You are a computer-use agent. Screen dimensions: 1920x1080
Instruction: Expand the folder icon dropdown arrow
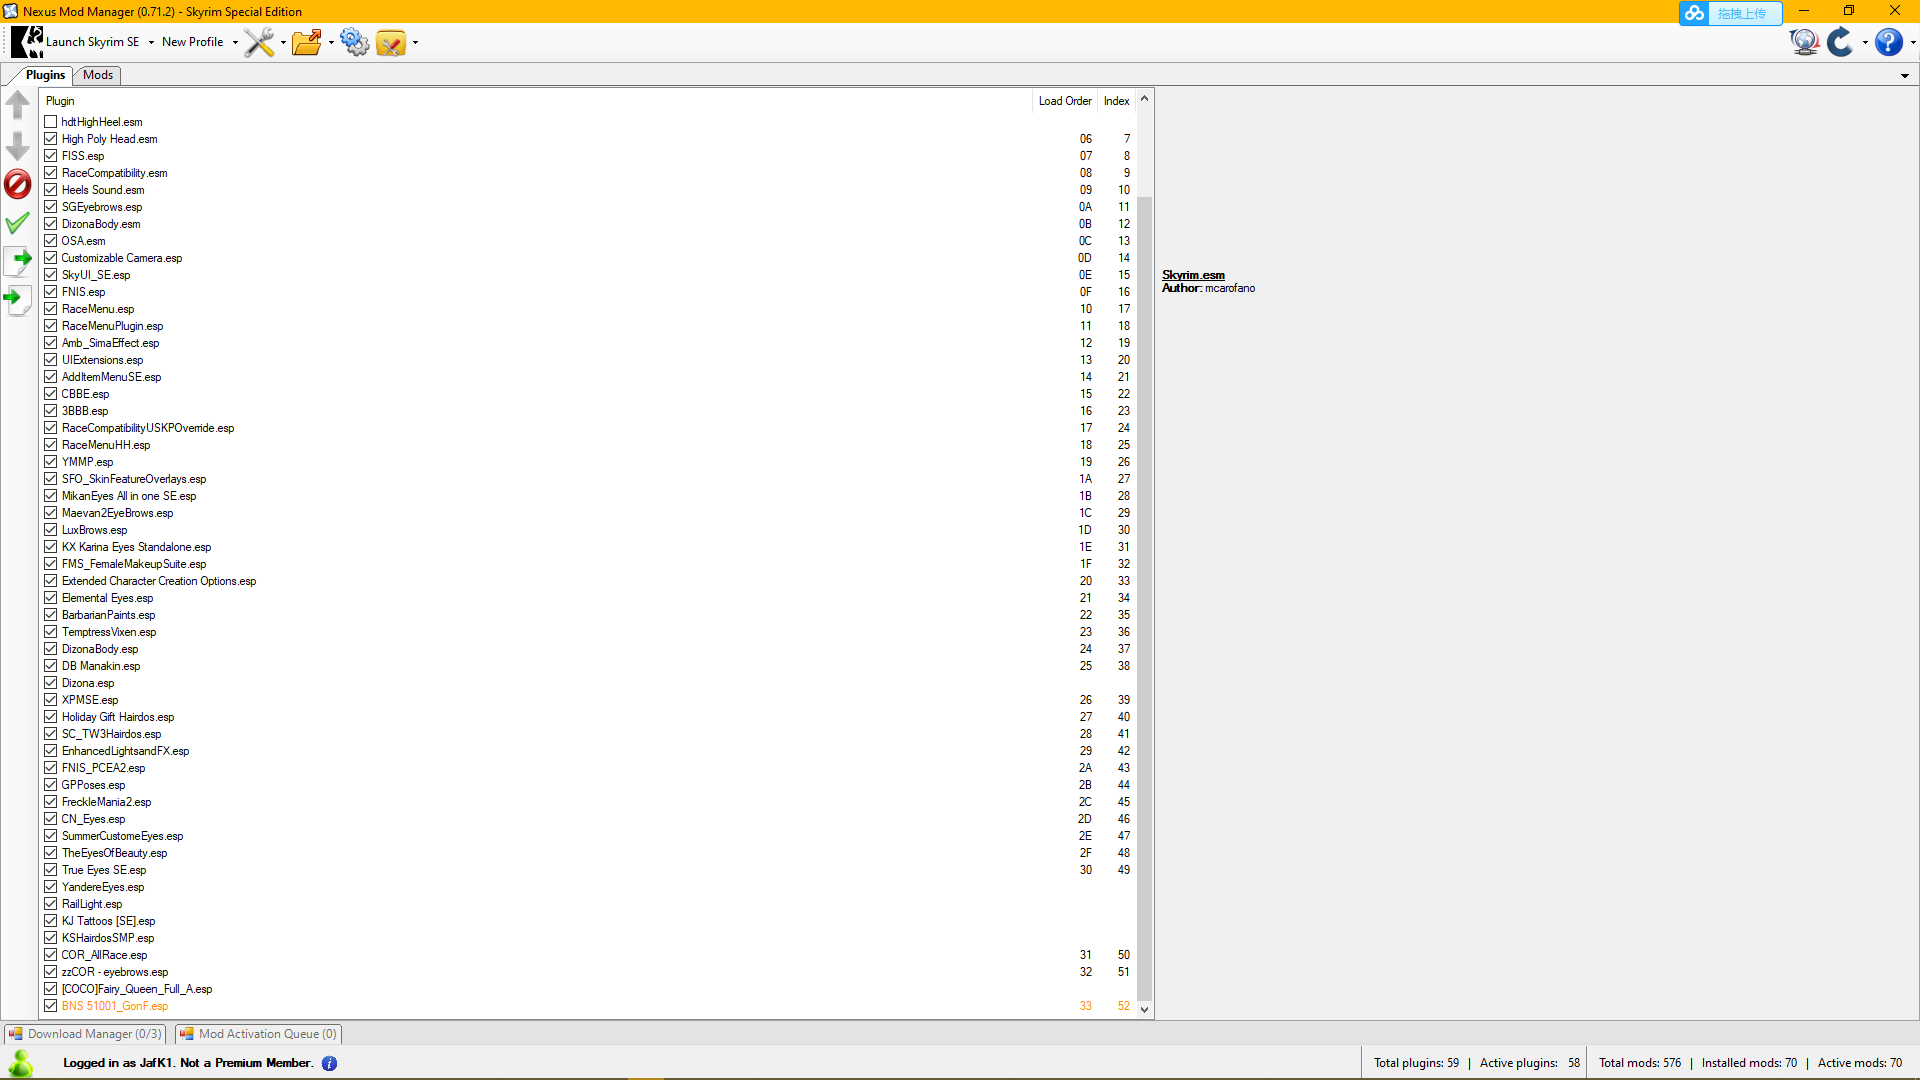(x=331, y=42)
